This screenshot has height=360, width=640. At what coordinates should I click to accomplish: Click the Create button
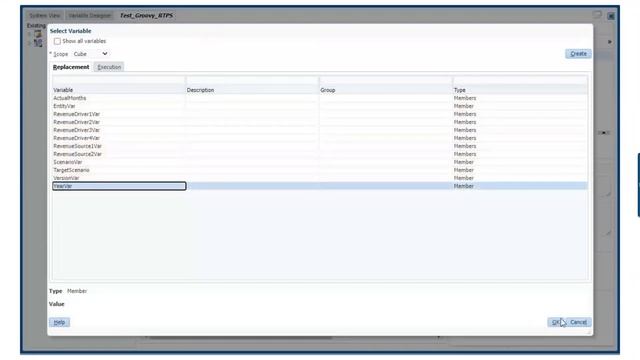point(578,53)
